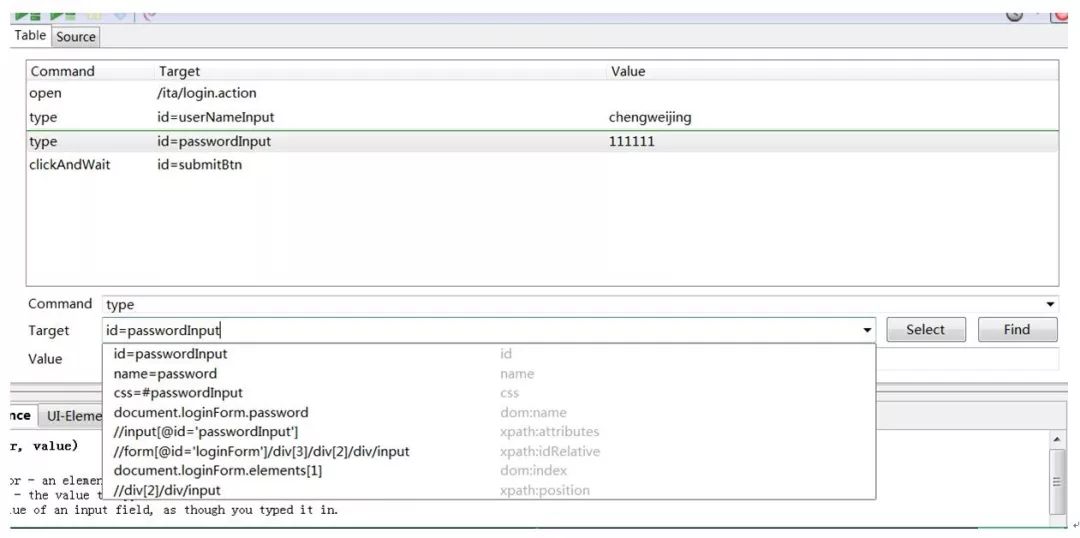Click the chengweijing value cell
Viewport: 1080px width, 538px height.
pos(650,117)
